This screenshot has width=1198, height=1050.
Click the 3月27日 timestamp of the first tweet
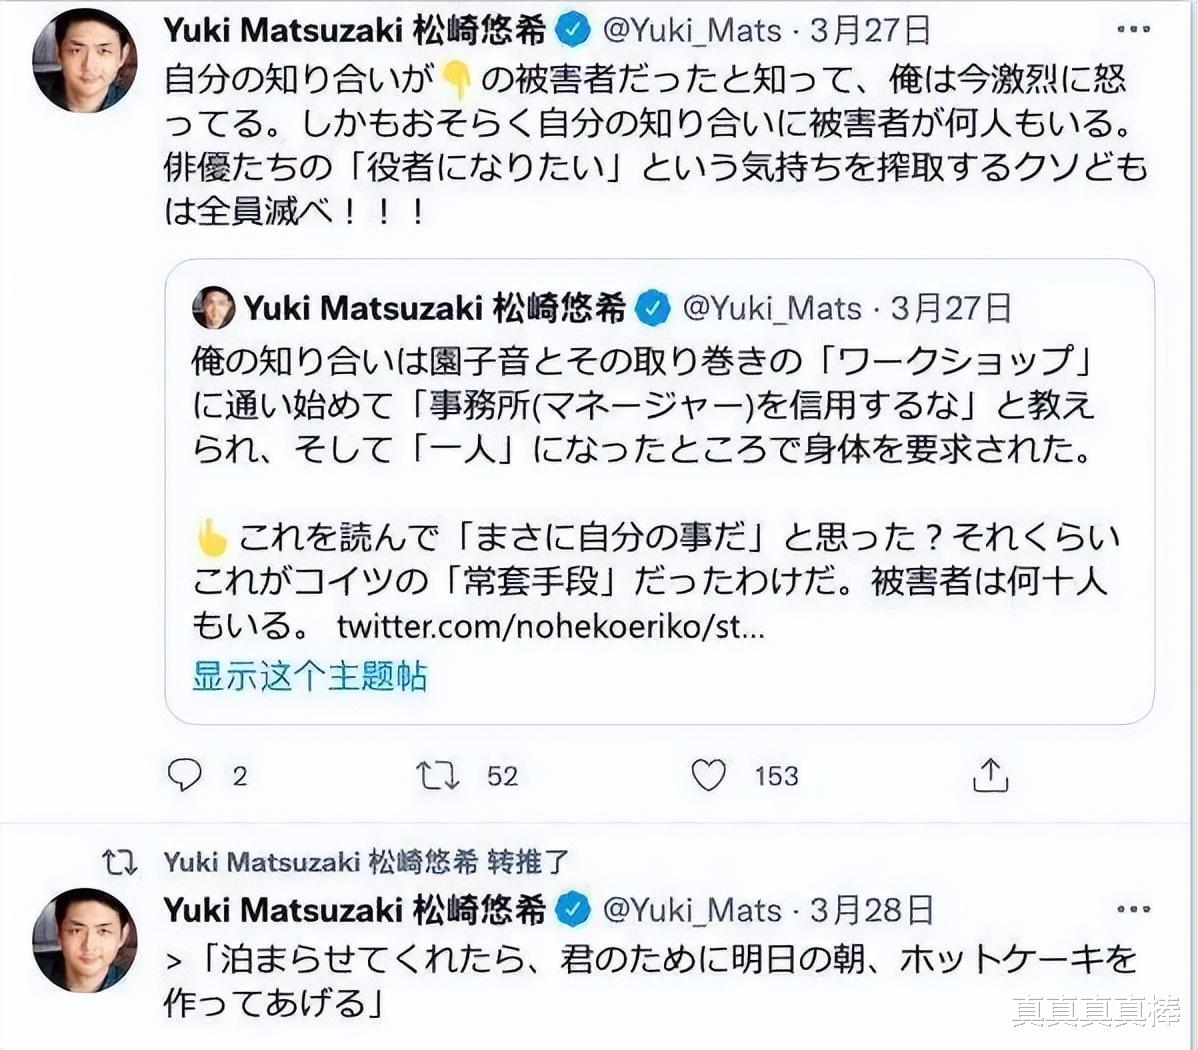coord(870,30)
